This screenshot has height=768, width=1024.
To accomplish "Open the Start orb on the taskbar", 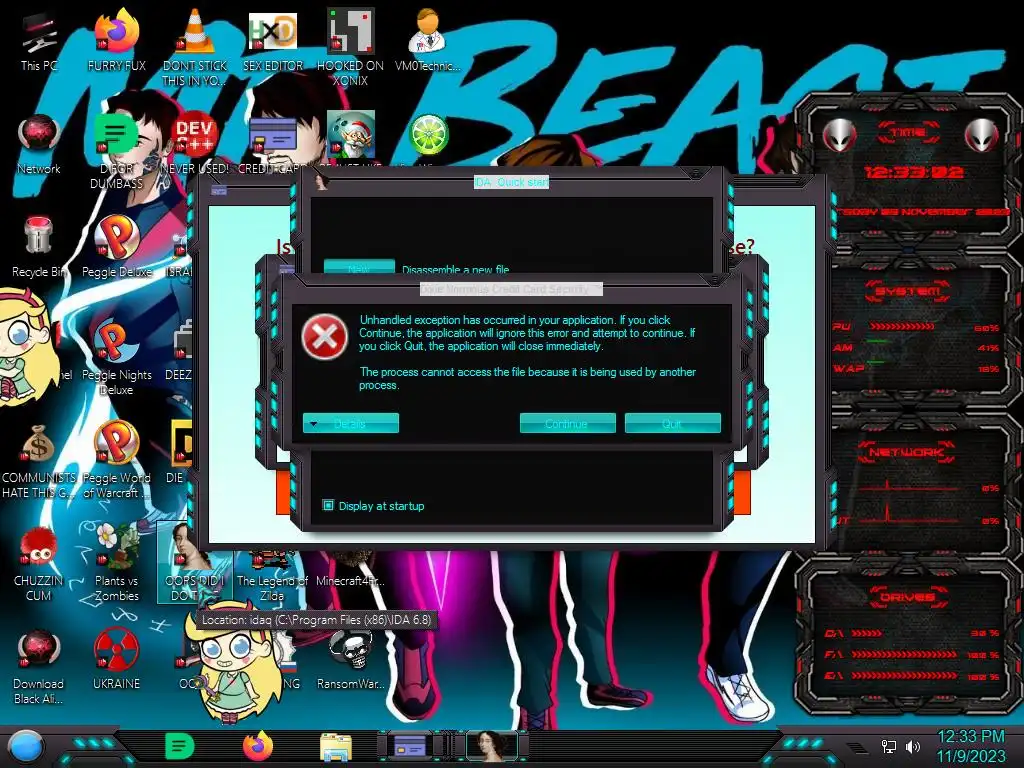I will pyautogui.click(x=26, y=747).
